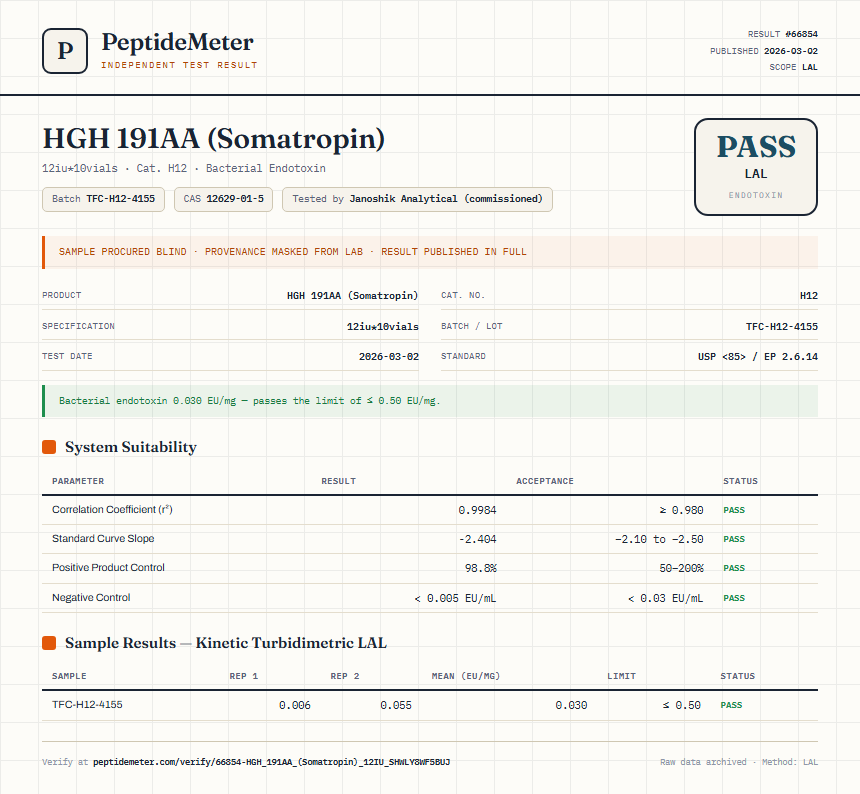This screenshot has width=860, height=794.
Task: Click the TEST DATE value 2026-03-02
Action: (389, 356)
